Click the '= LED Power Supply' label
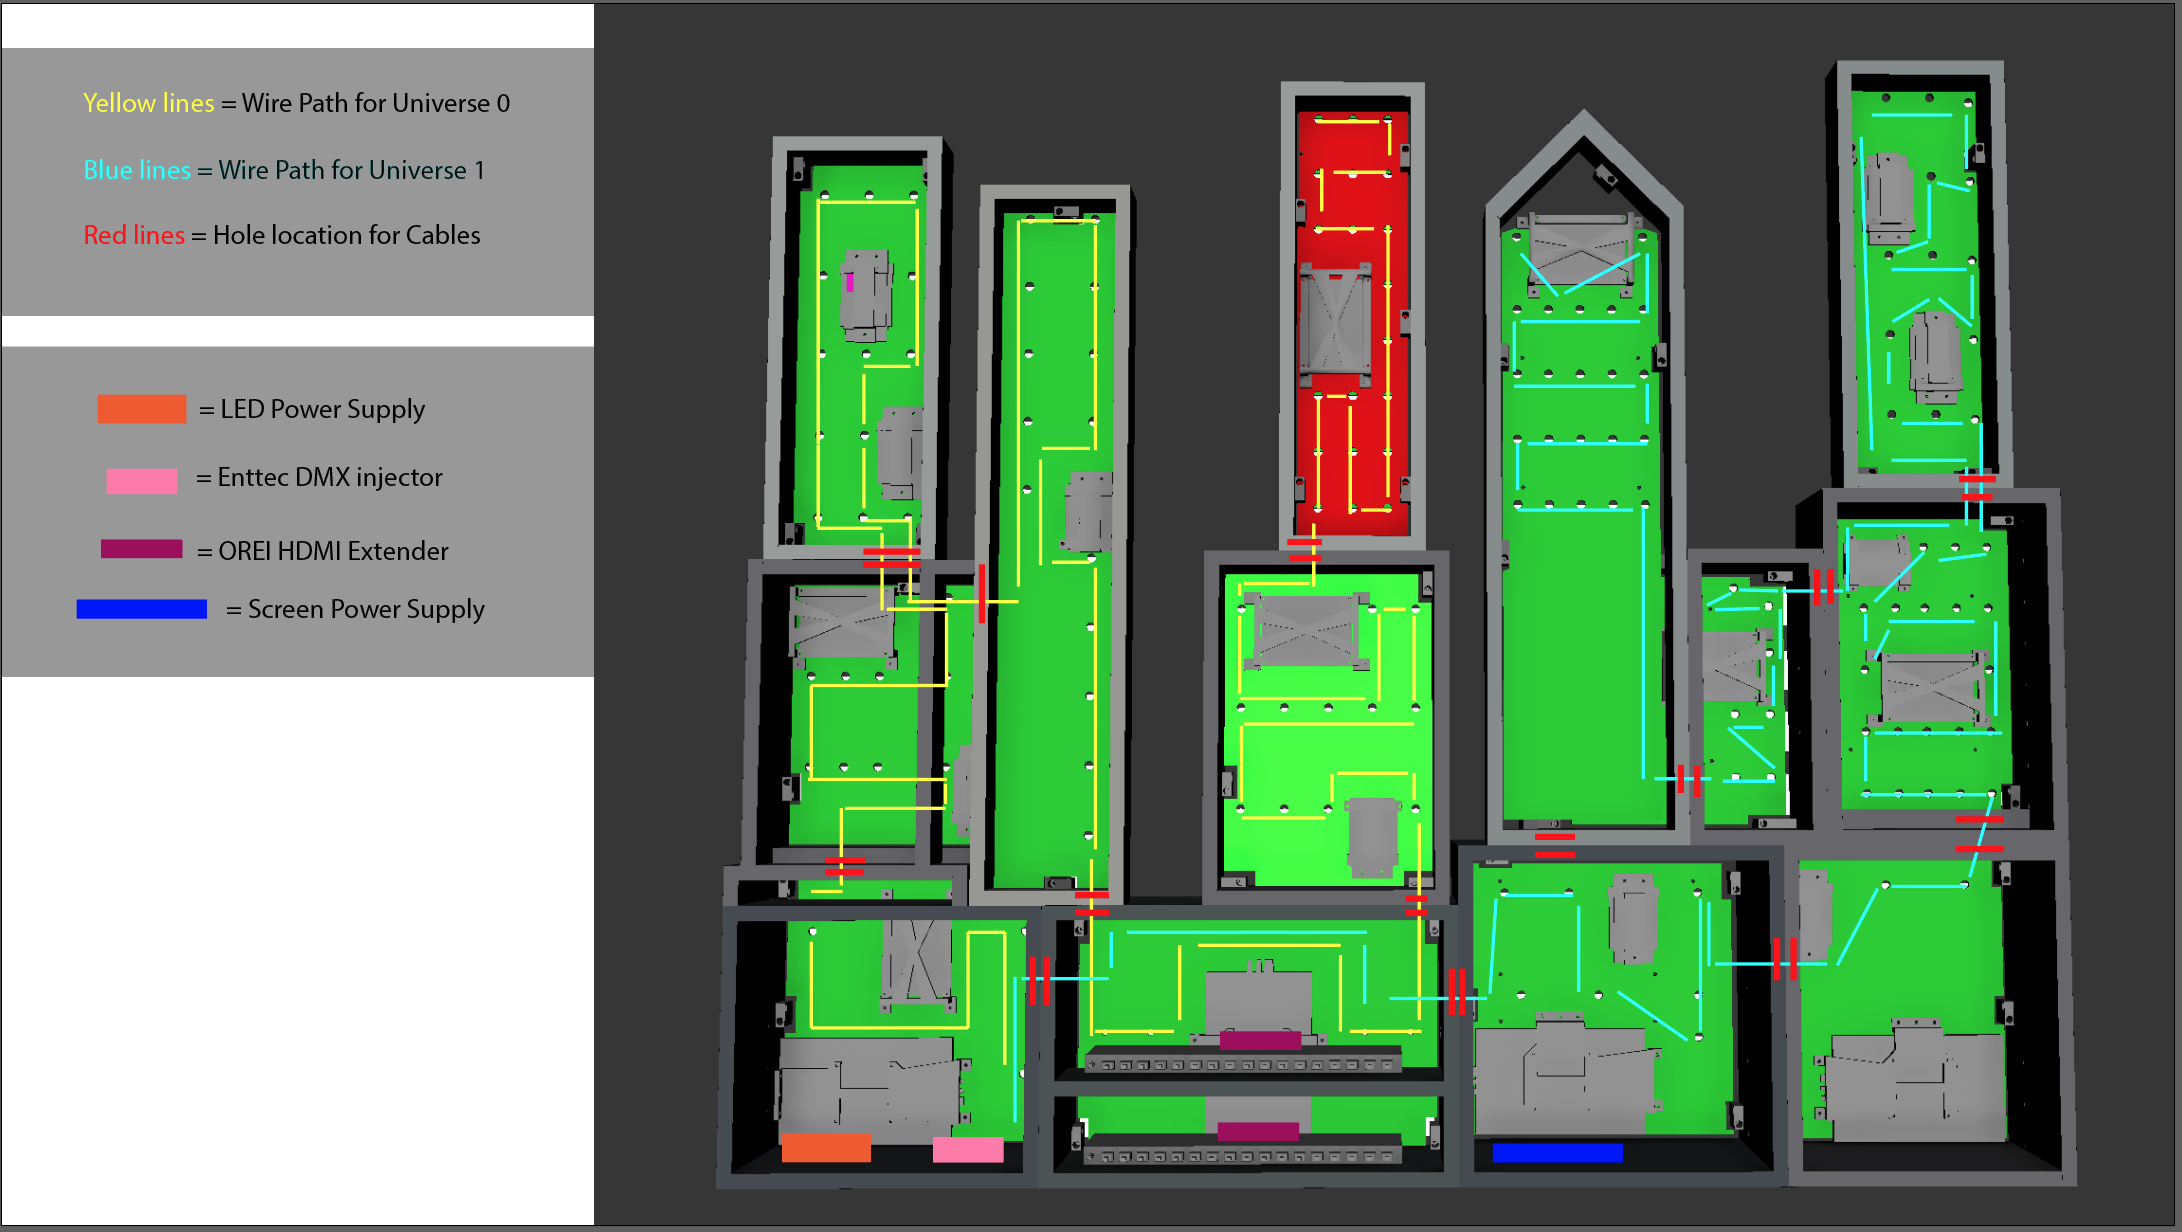 [312, 409]
